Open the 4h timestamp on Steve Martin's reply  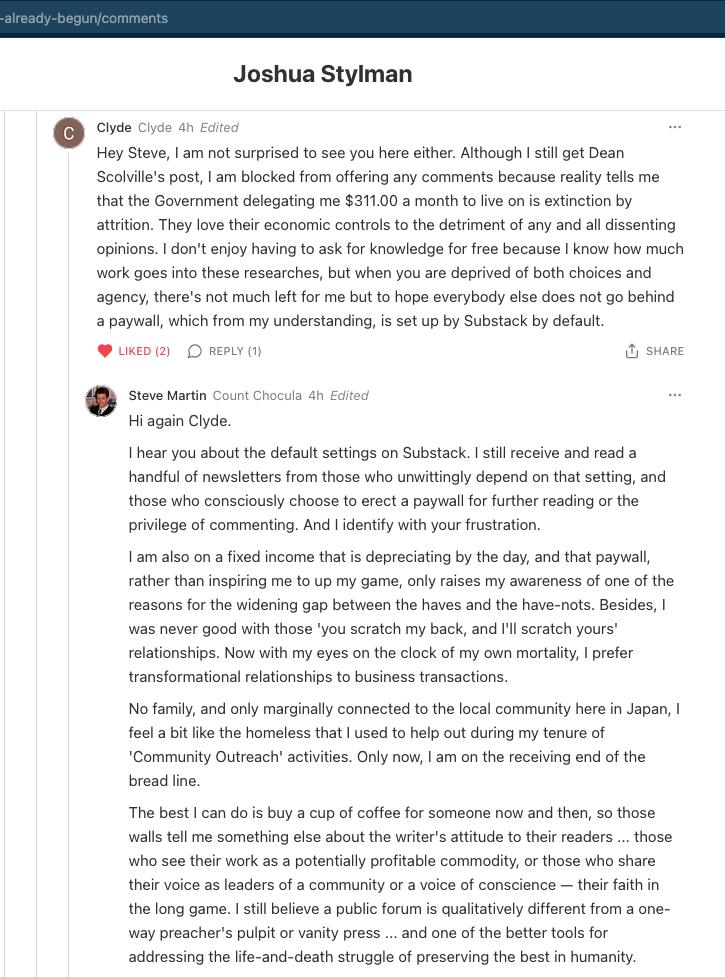click(316, 395)
